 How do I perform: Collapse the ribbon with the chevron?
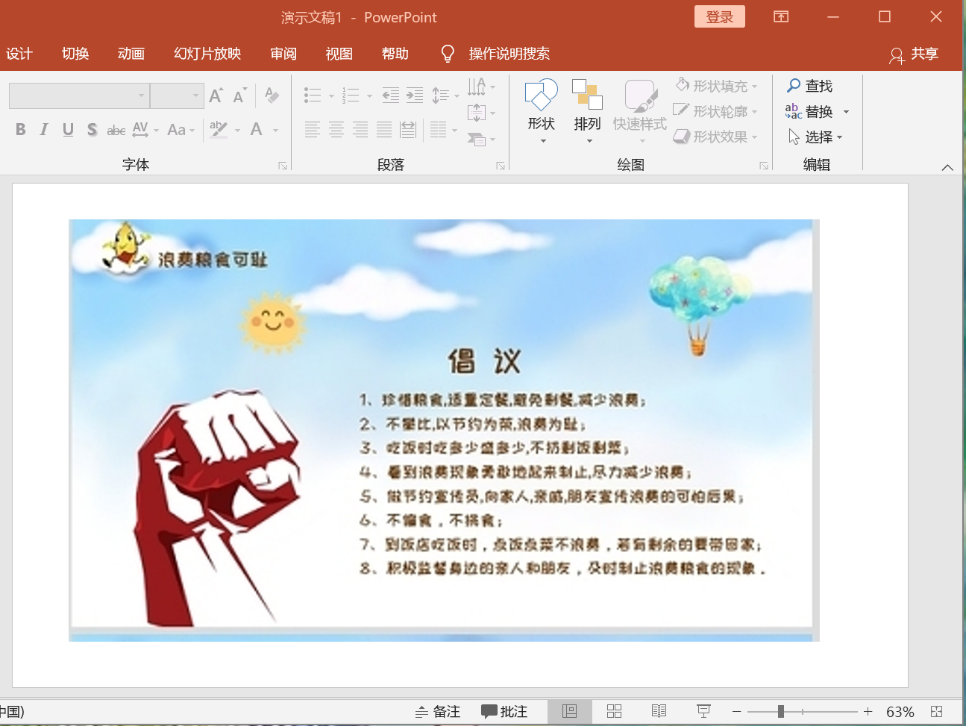947,168
